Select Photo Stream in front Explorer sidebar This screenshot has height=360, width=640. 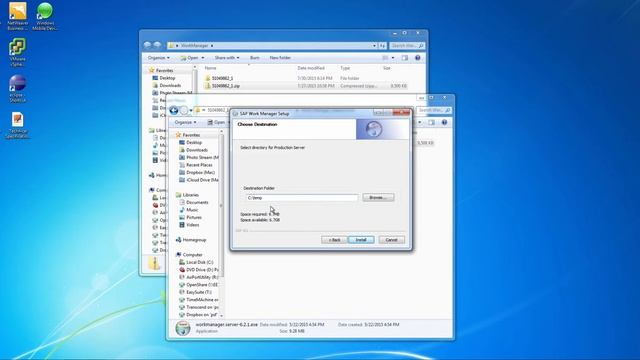pos(198,157)
